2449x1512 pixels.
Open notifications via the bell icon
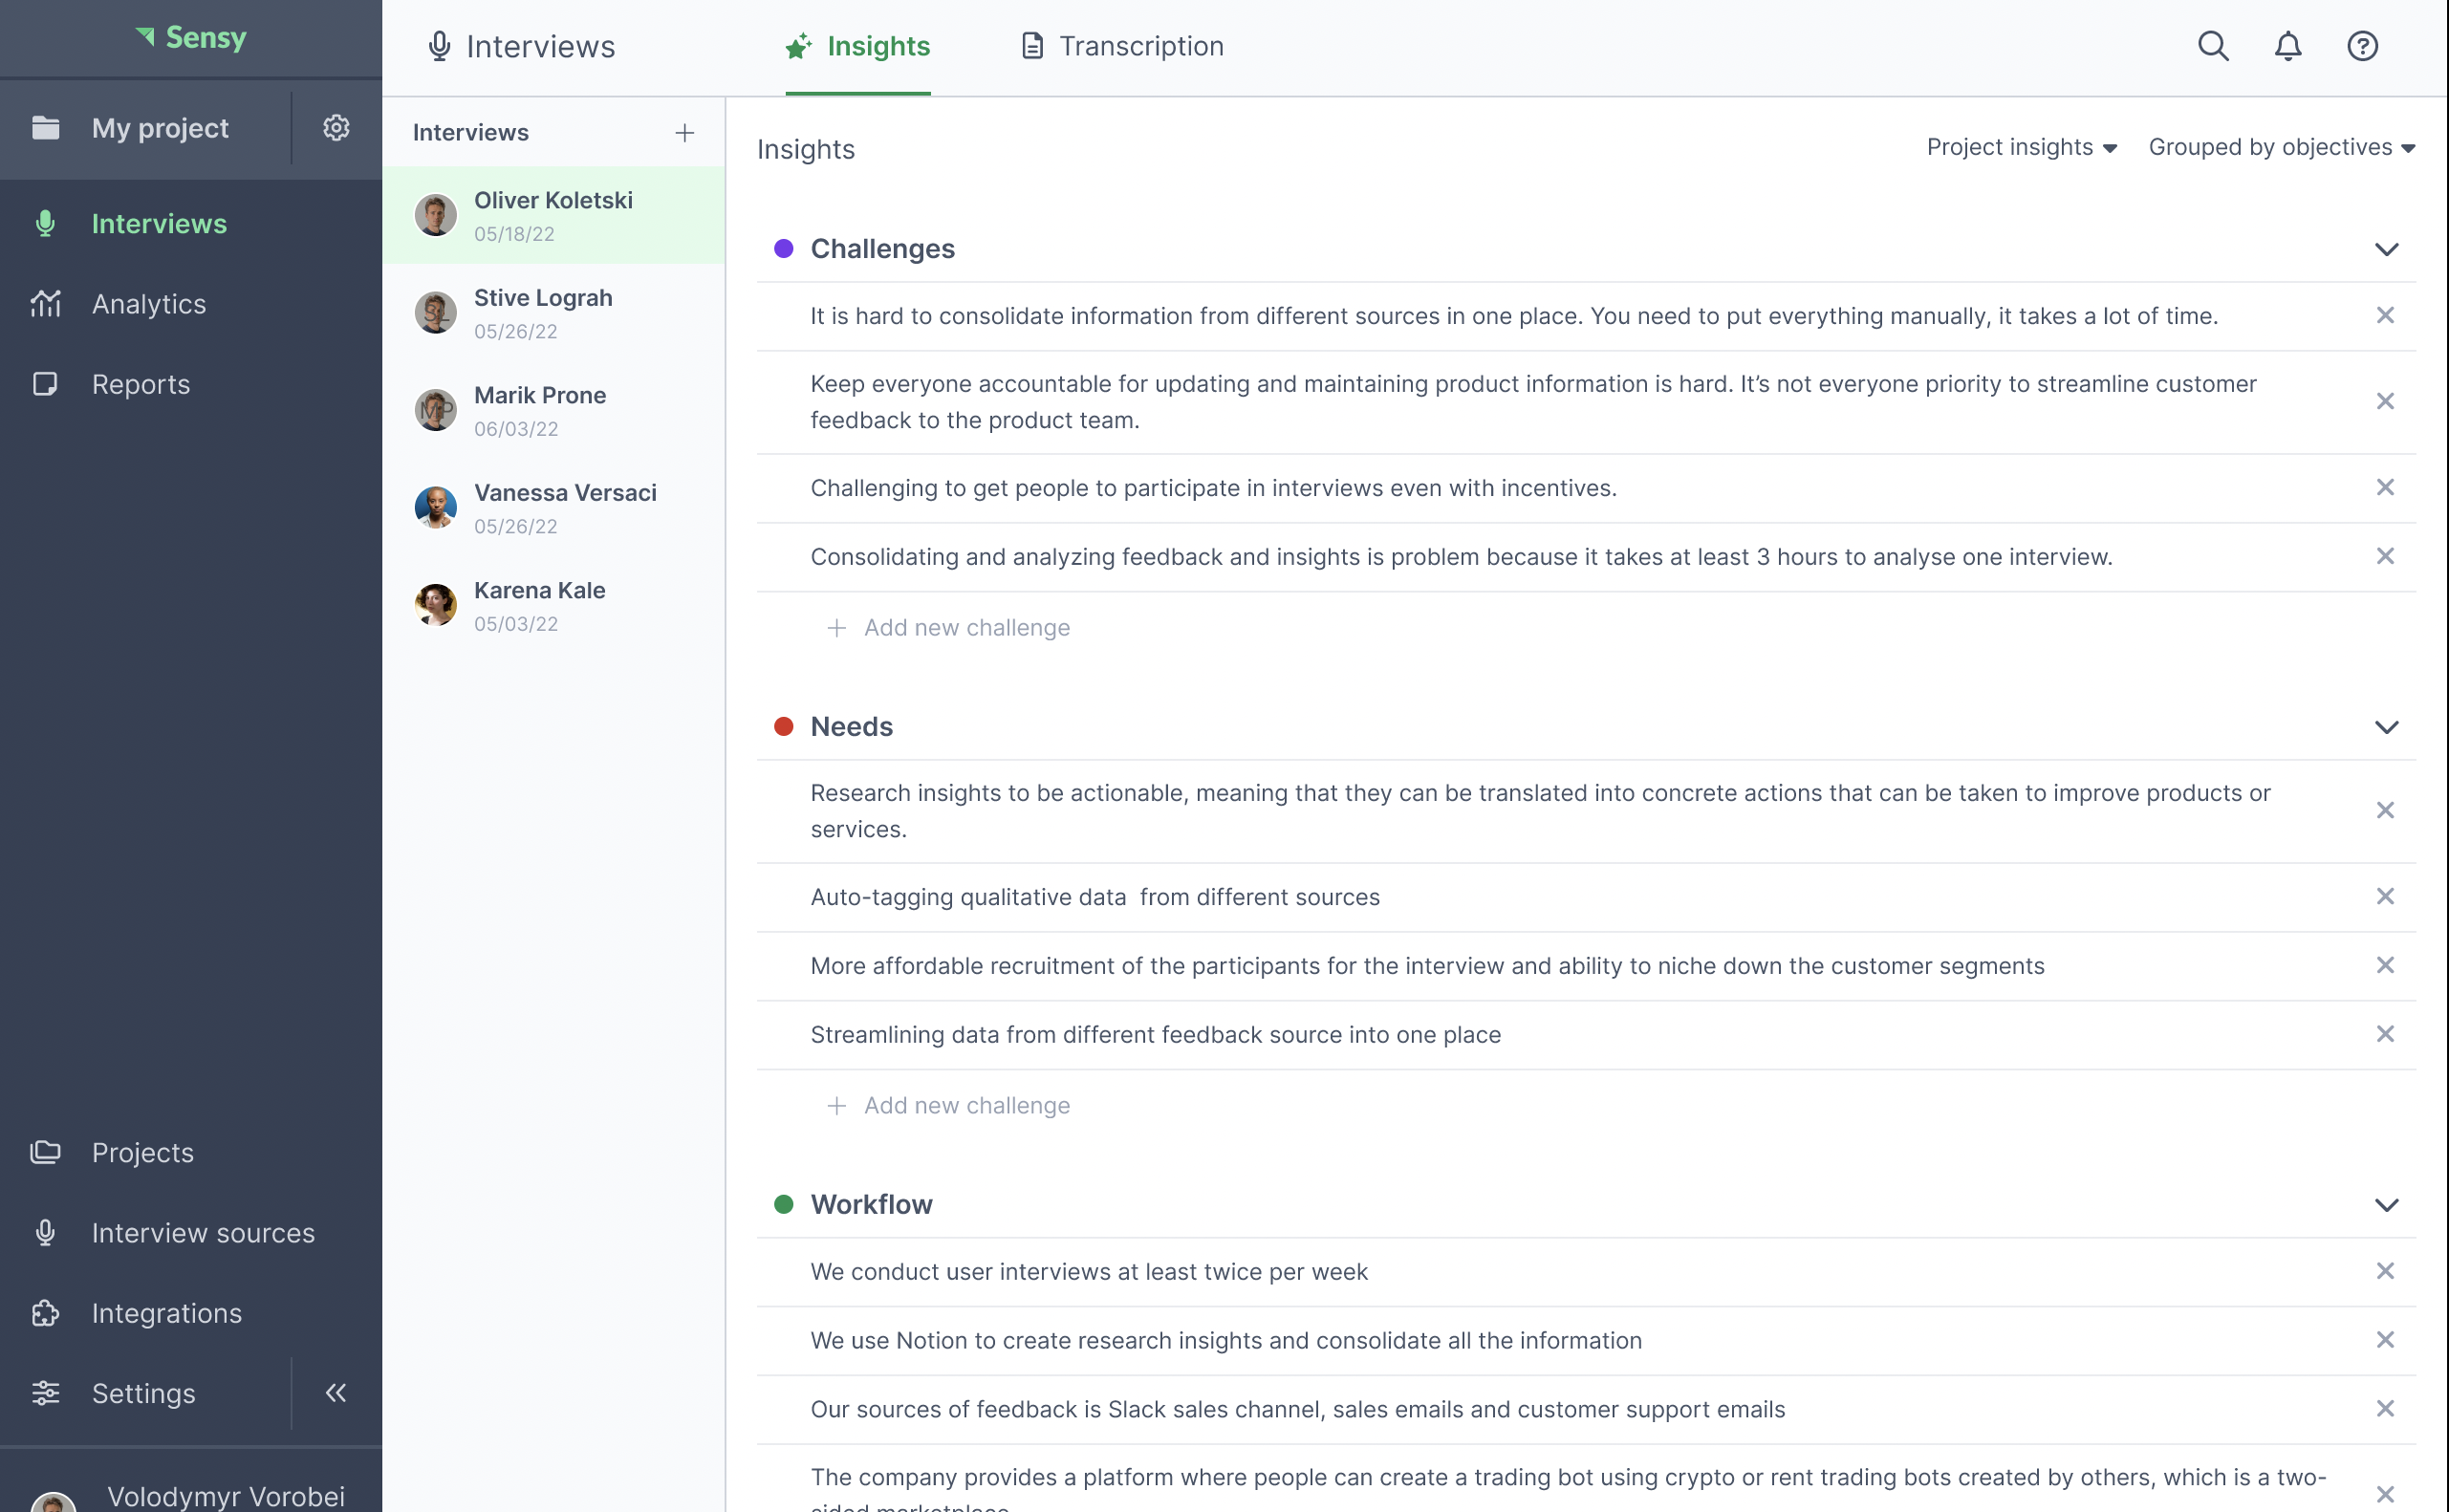2288,46
